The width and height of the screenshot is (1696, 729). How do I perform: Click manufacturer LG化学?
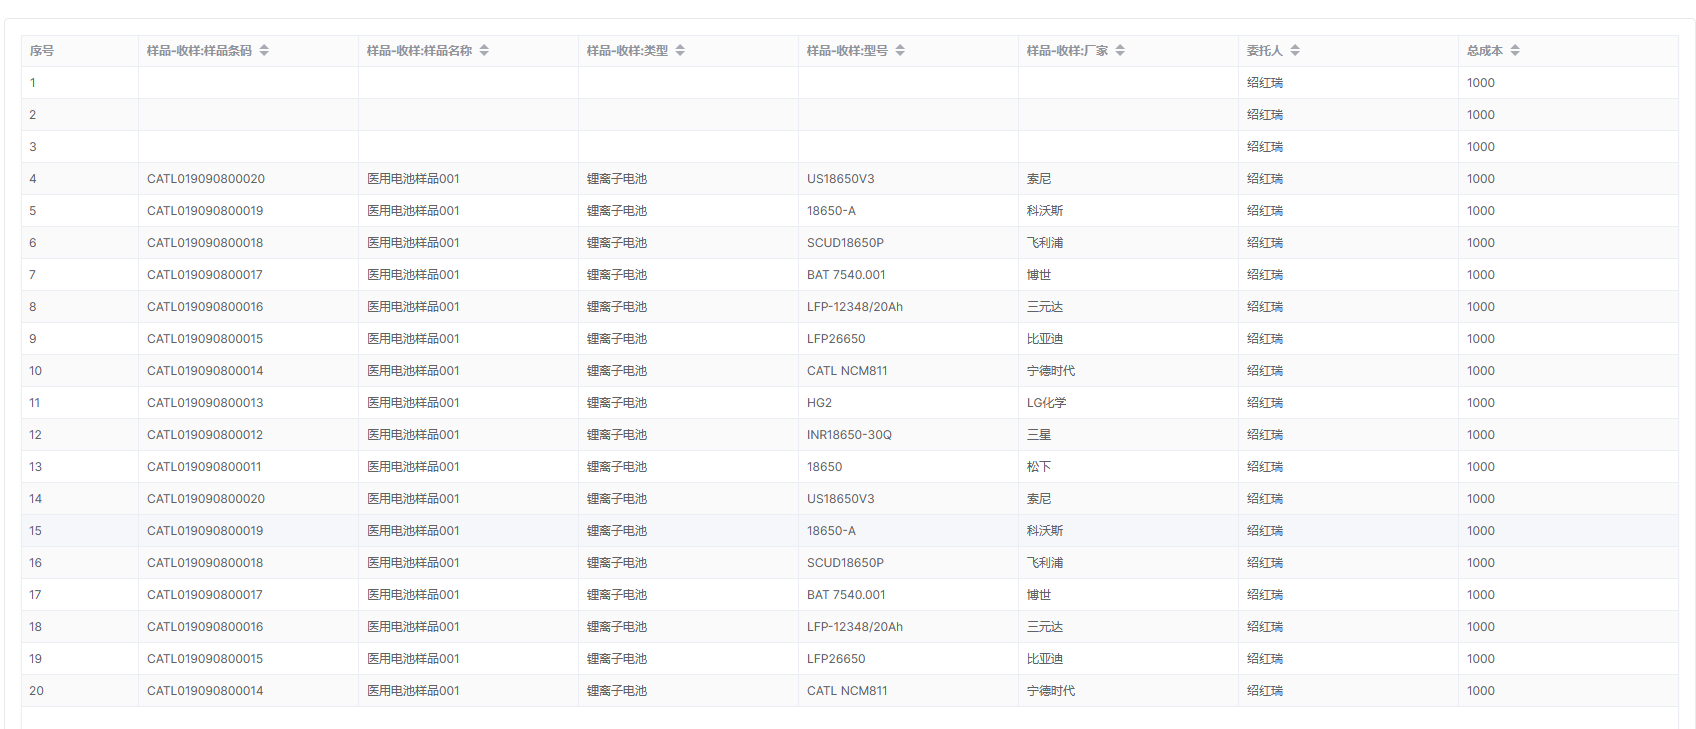[1047, 403]
